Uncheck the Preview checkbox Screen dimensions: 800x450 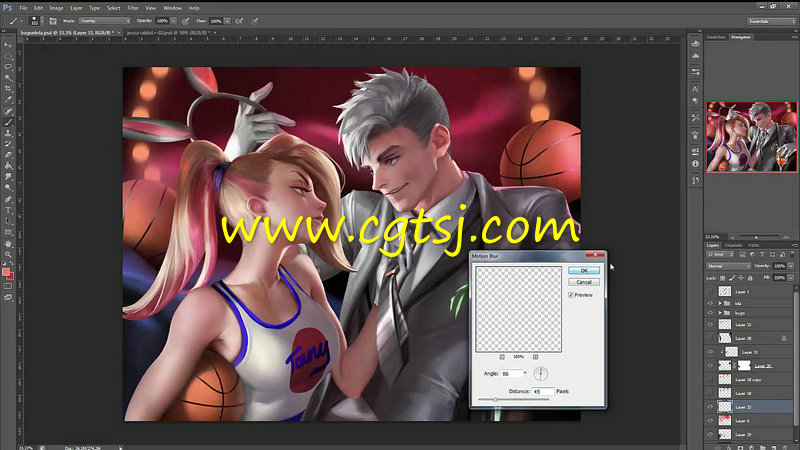pyautogui.click(x=571, y=295)
